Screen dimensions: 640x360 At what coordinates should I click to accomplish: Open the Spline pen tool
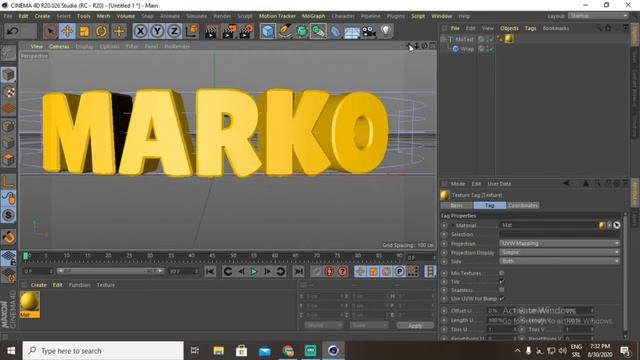(285, 31)
